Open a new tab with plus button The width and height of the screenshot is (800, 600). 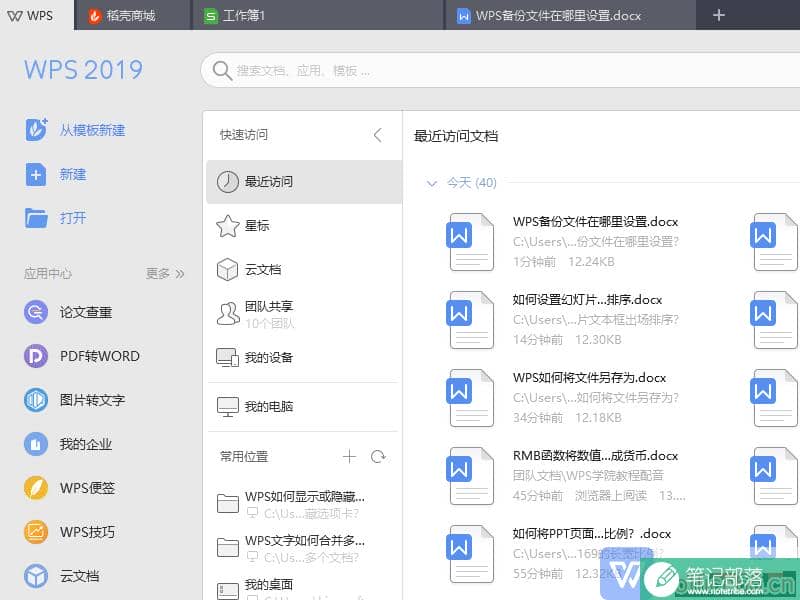pyautogui.click(x=718, y=15)
